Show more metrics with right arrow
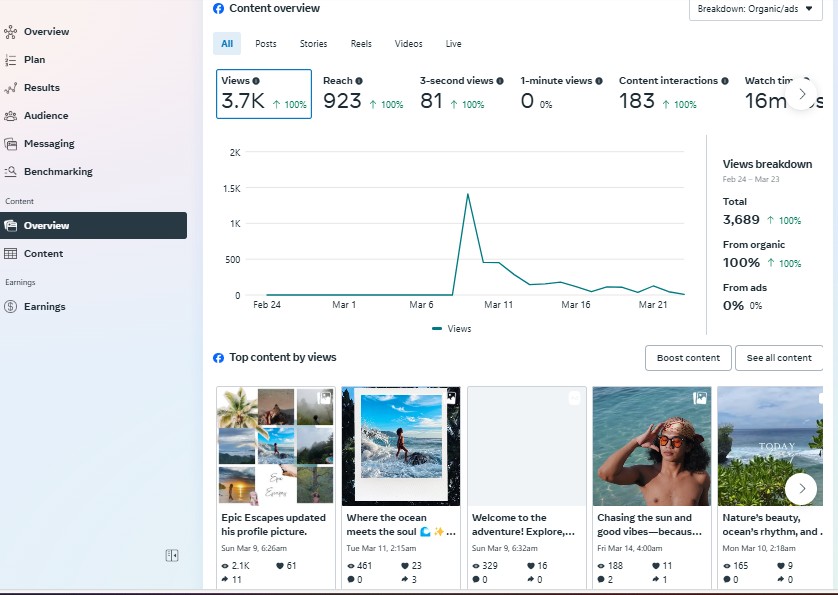838x595 pixels. click(x=802, y=94)
